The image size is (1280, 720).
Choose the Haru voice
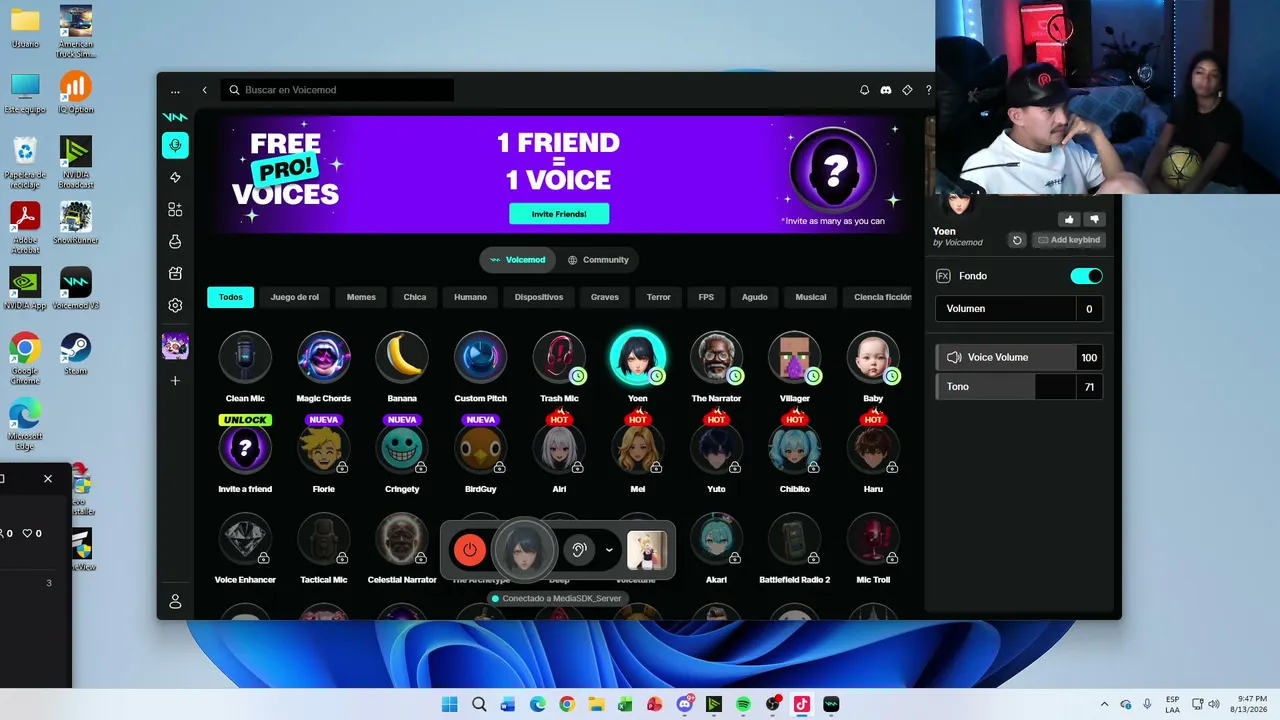873,448
